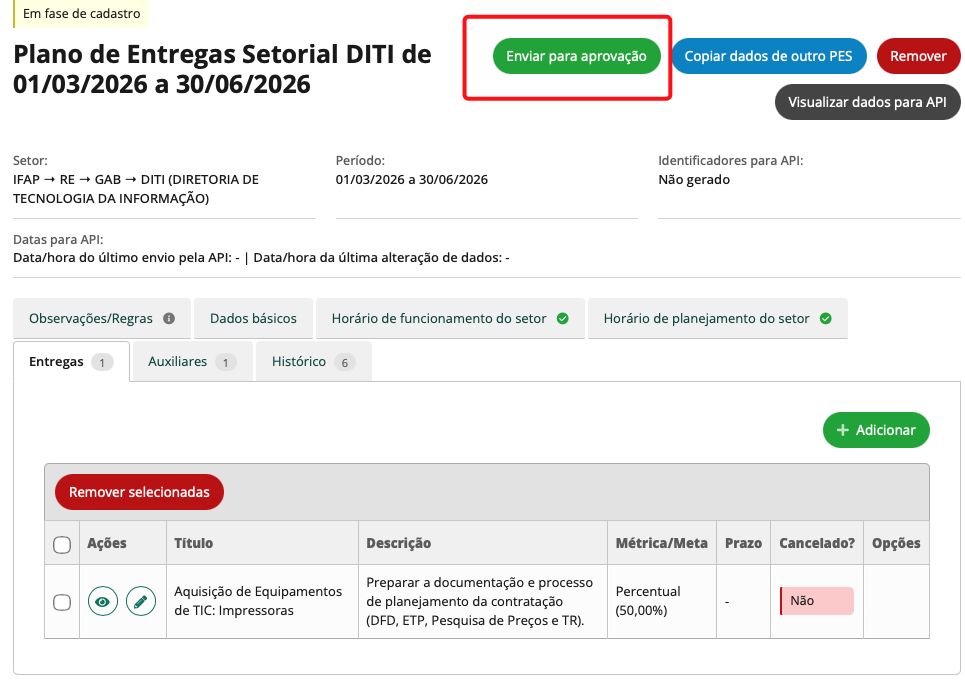
Task: Click the info icon beside Observações/Regras
Action: click(169, 319)
